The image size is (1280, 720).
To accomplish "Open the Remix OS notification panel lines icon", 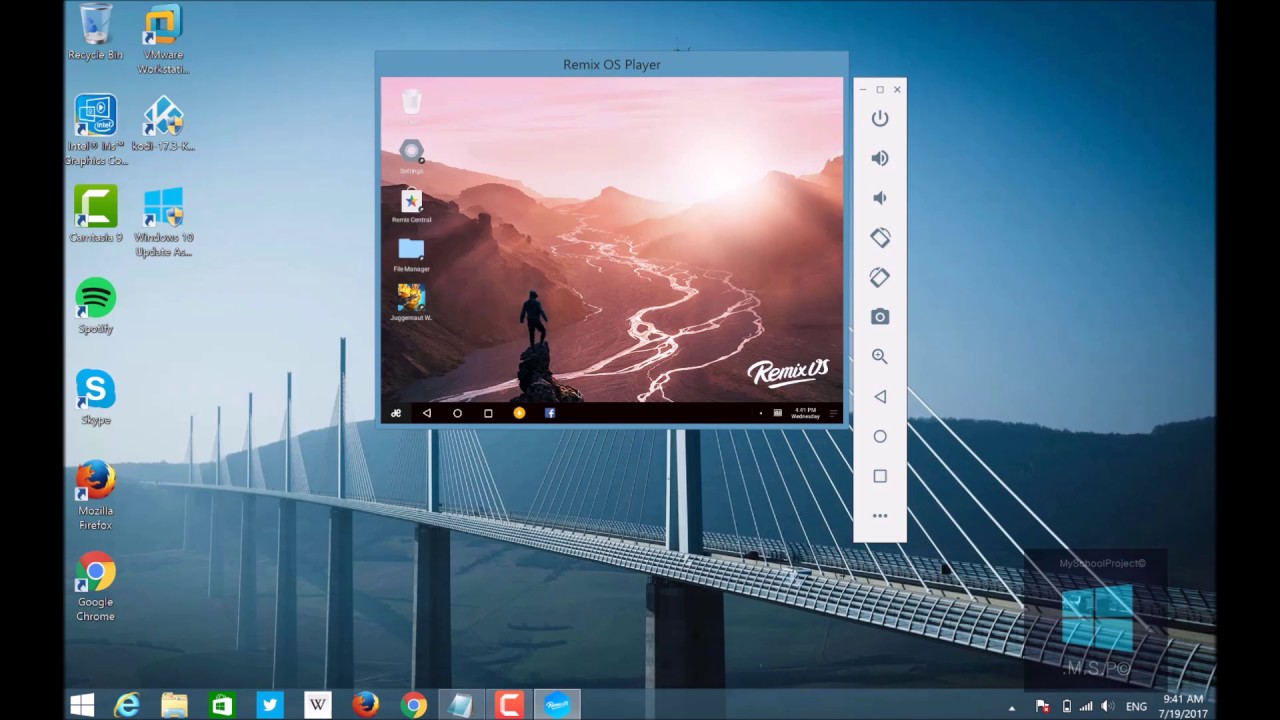I will (x=833, y=413).
